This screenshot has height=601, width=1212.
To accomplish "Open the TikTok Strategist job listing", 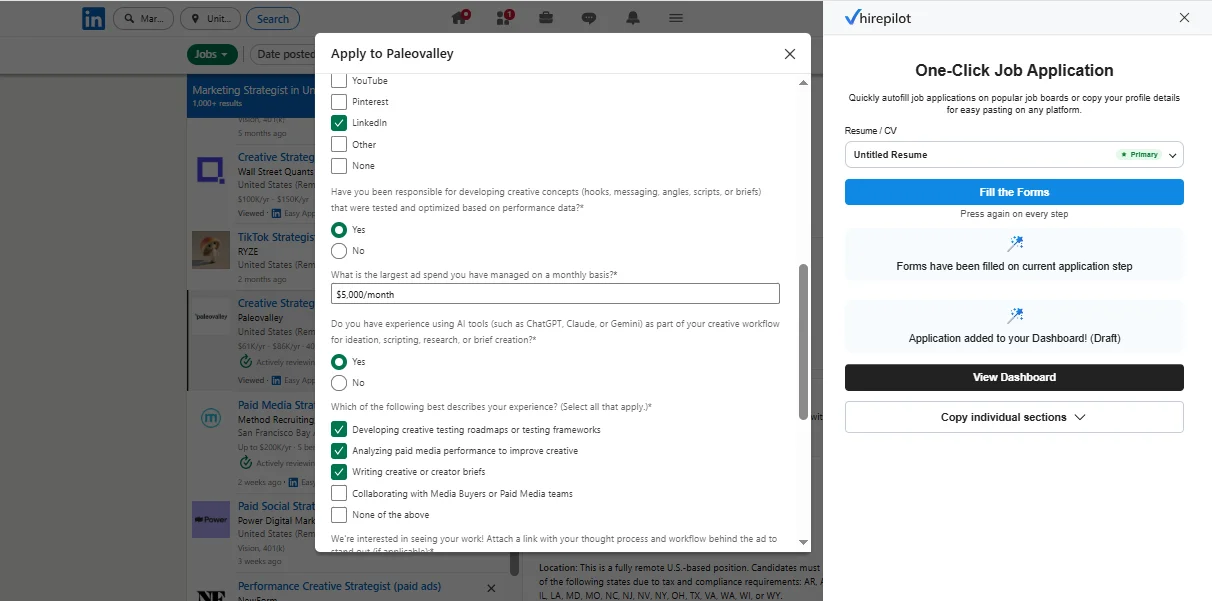I will pos(277,237).
